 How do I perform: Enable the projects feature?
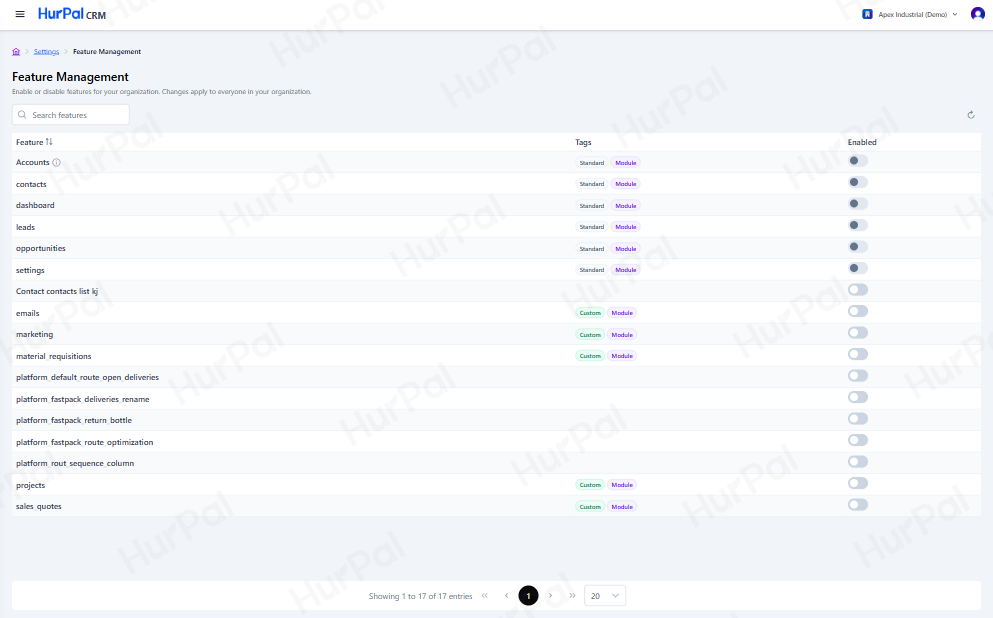coord(858,484)
